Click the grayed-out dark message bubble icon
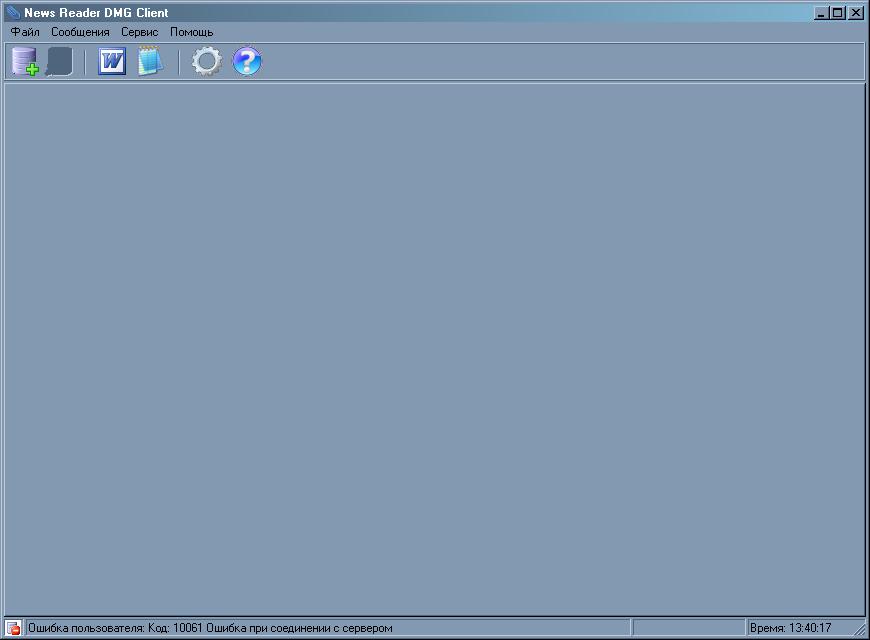 point(59,62)
